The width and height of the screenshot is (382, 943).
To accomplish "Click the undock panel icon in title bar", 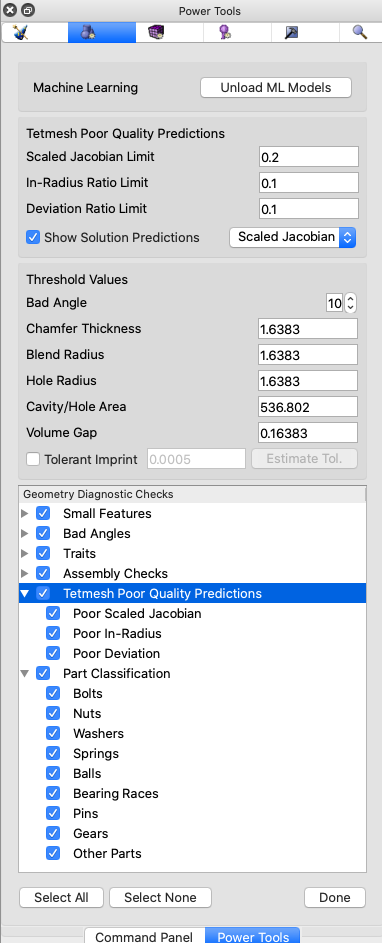I will tap(28, 10).
